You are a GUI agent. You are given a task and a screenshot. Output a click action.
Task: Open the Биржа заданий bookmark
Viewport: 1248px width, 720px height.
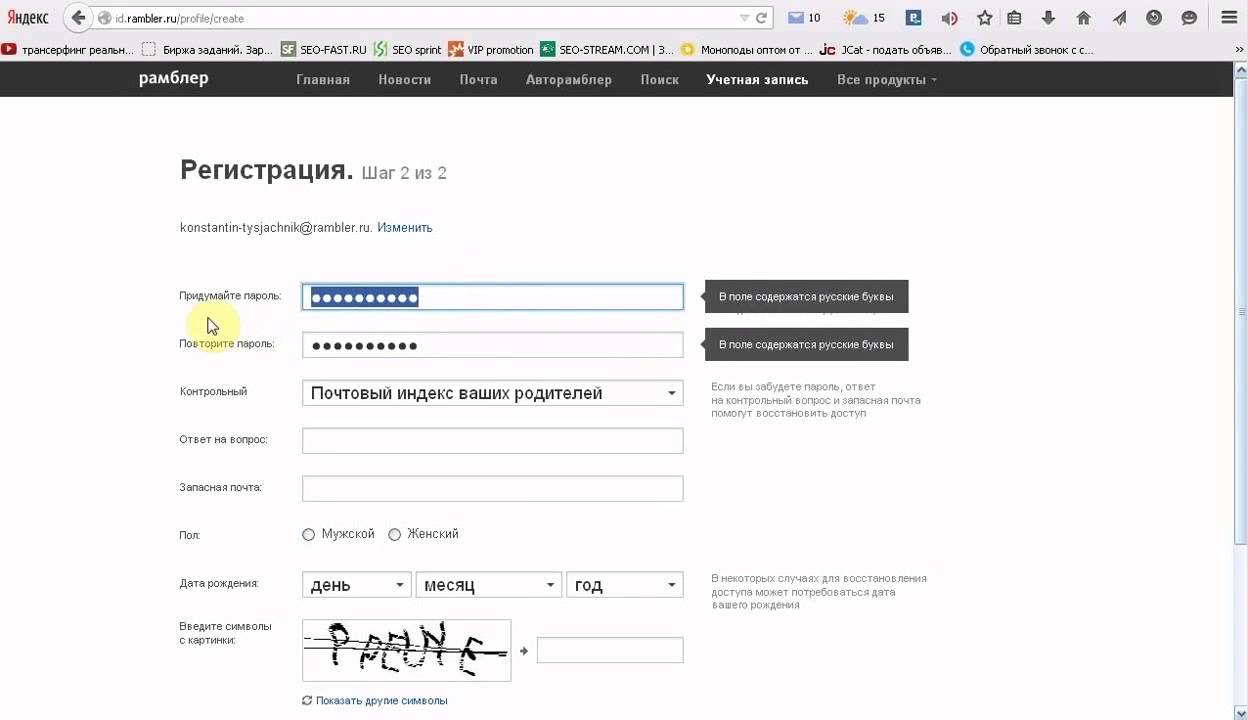tap(207, 49)
